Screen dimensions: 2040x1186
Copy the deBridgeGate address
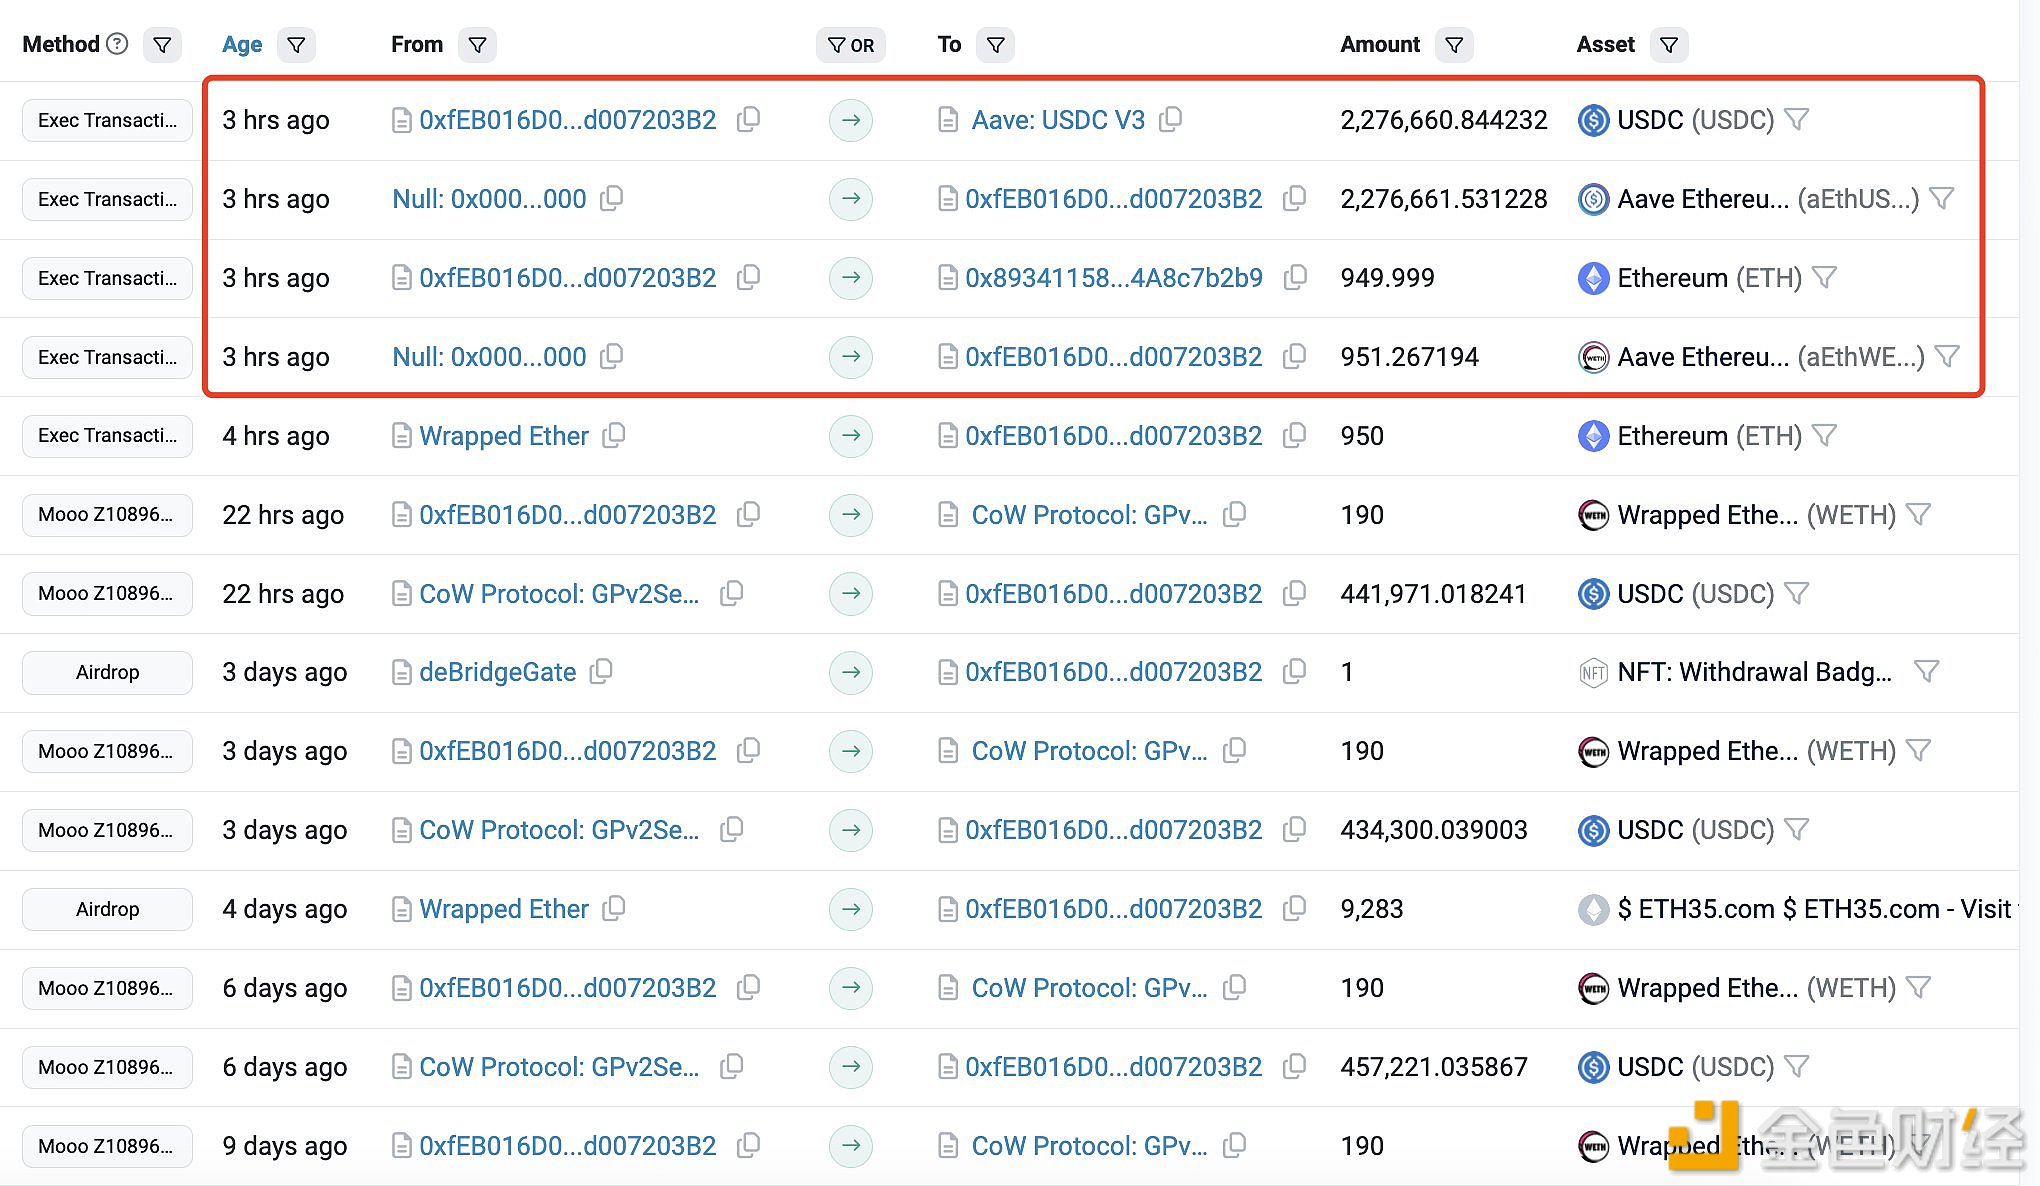coord(601,672)
